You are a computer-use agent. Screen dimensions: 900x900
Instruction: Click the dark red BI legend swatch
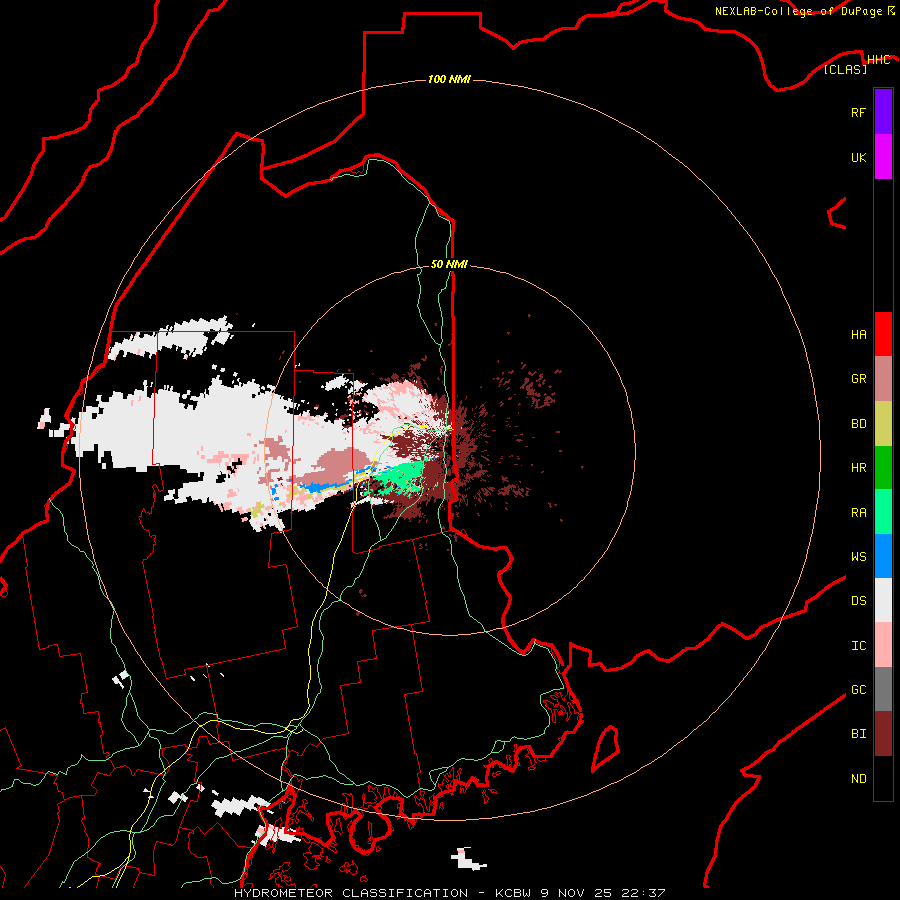(x=883, y=734)
